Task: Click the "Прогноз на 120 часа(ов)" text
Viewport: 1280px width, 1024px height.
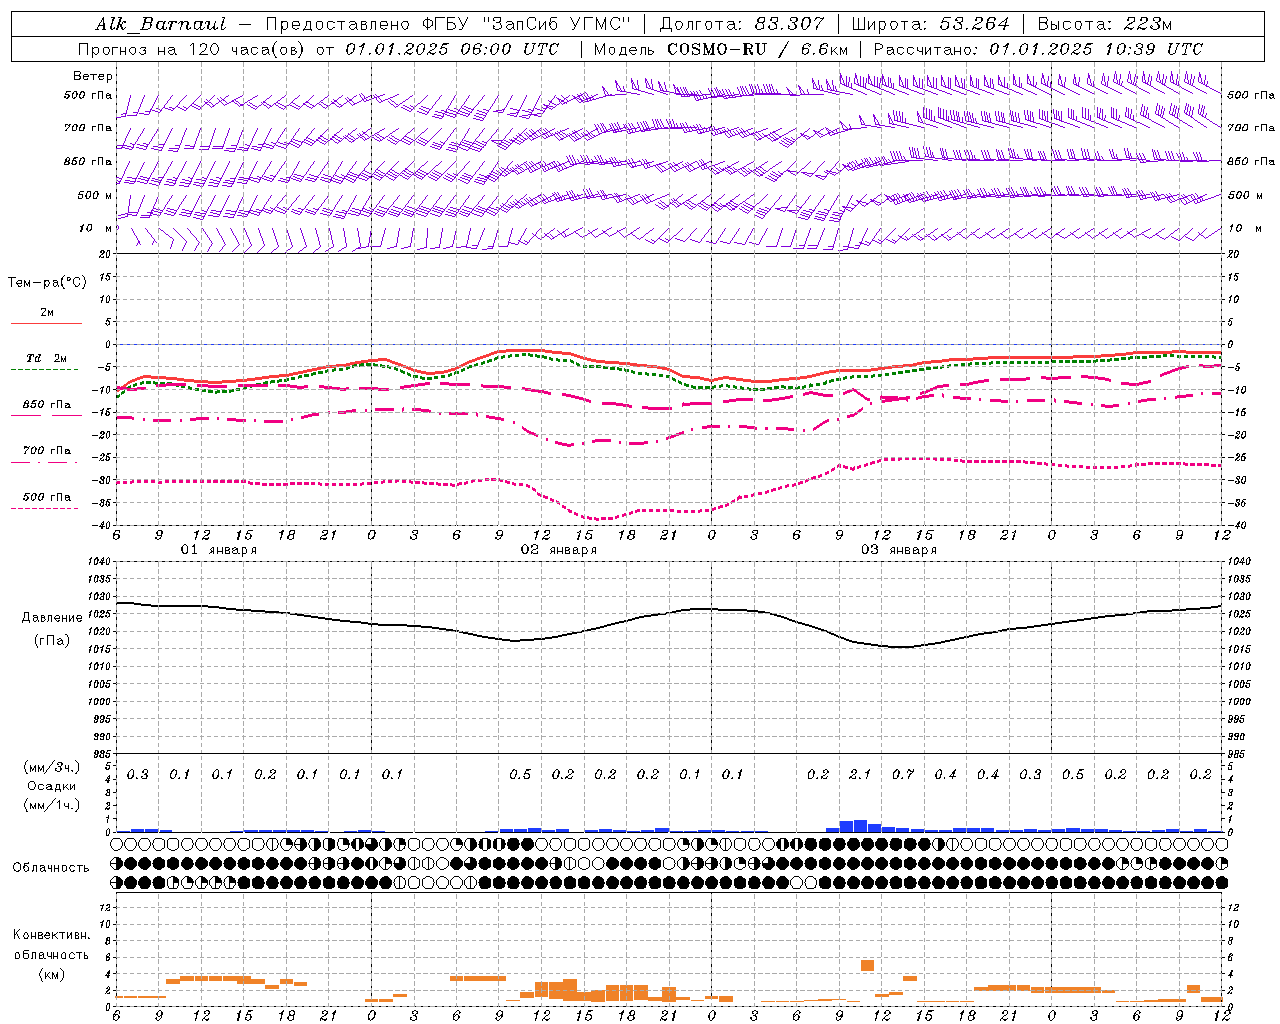Action: click(192, 49)
